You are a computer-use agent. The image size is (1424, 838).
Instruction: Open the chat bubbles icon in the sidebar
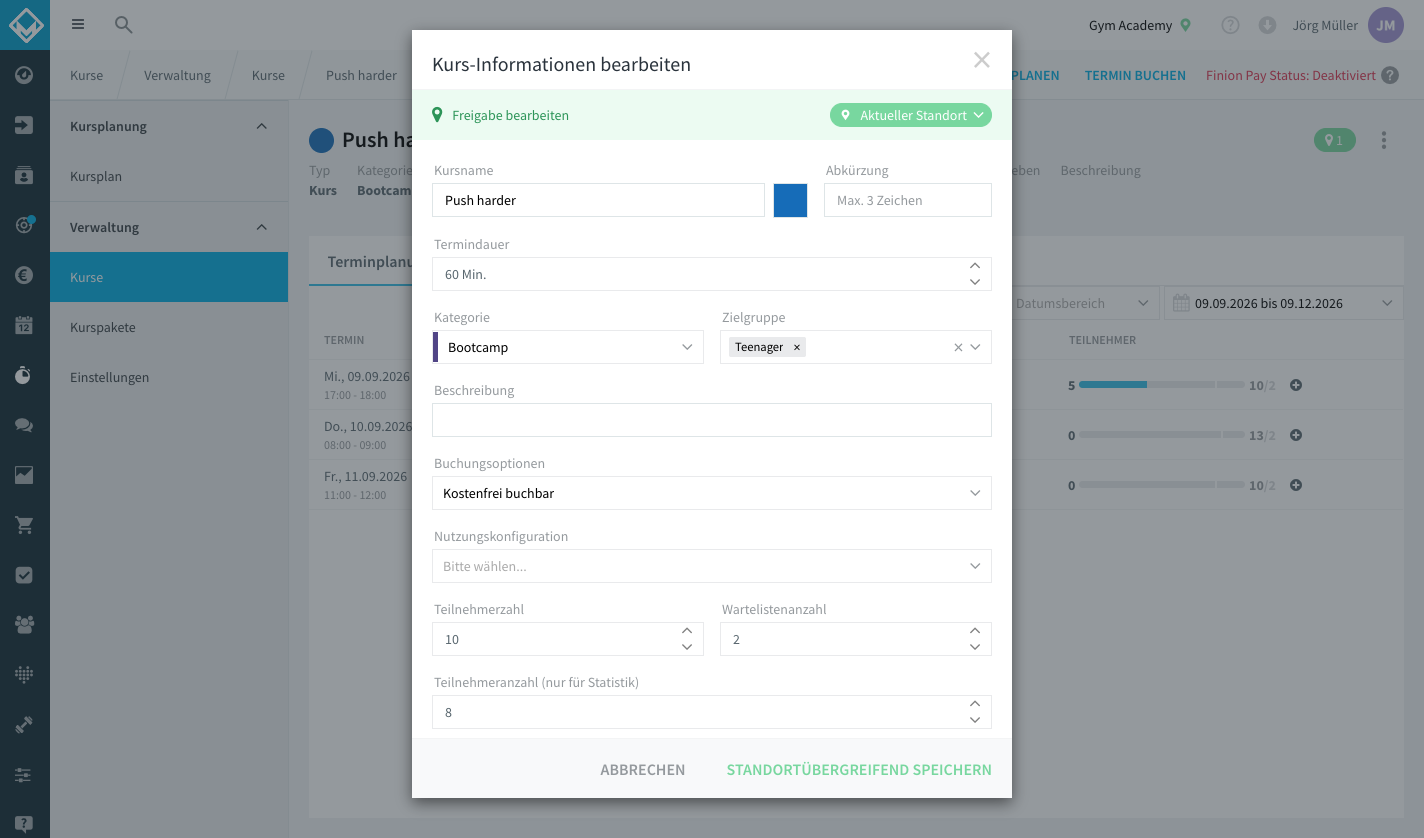(25, 425)
